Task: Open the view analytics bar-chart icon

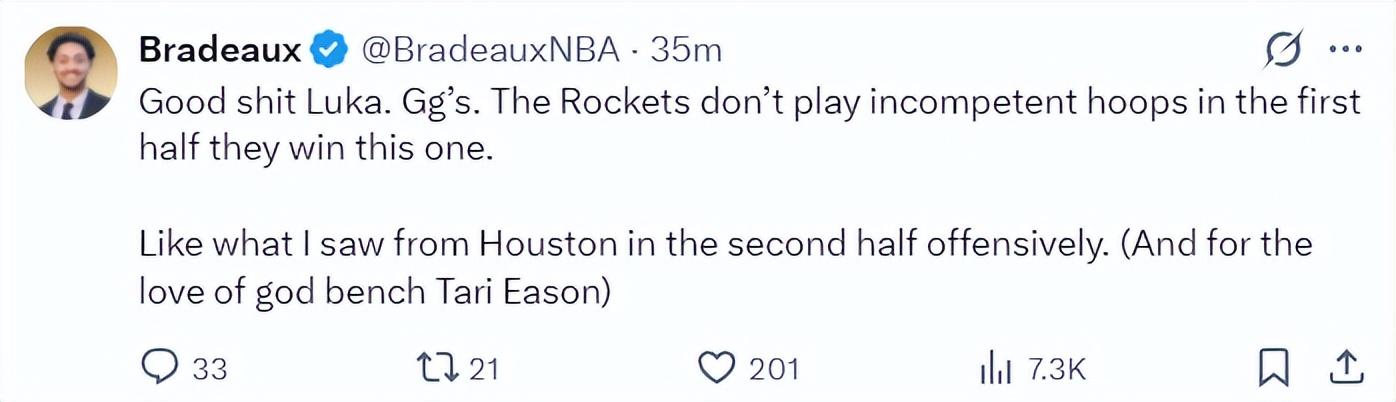Action: (x=996, y=369)
